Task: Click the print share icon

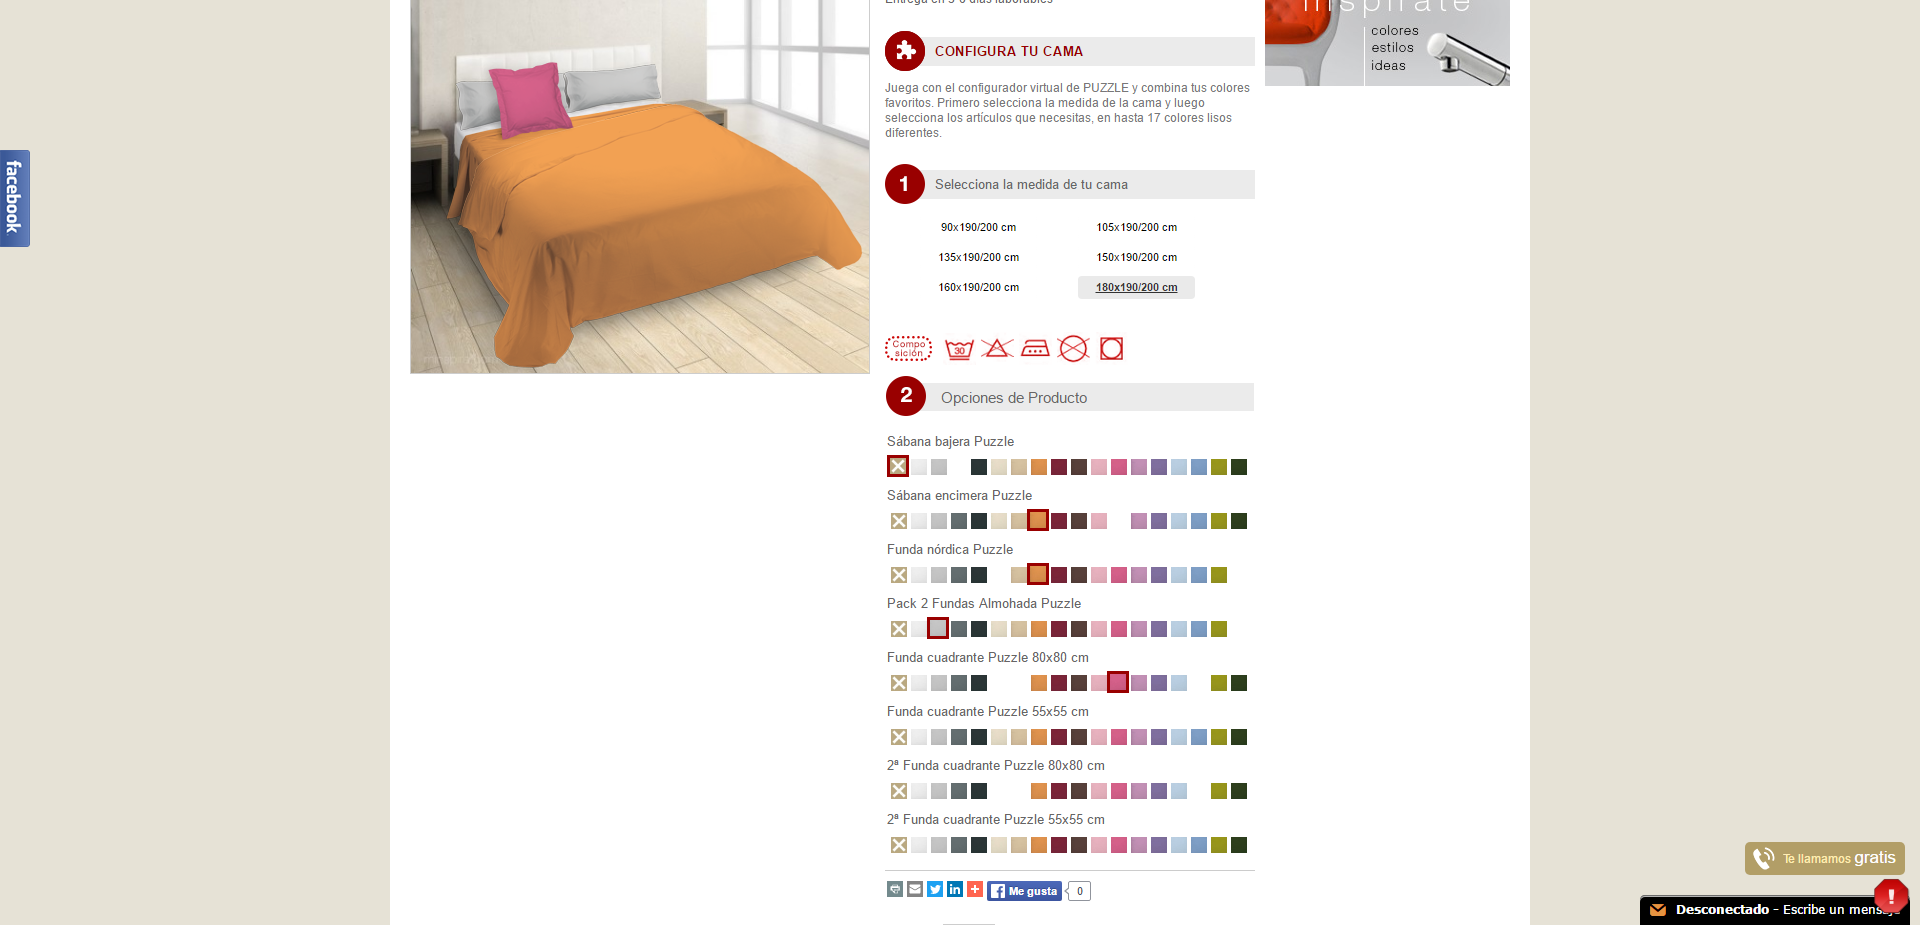Action: (895, 889)
